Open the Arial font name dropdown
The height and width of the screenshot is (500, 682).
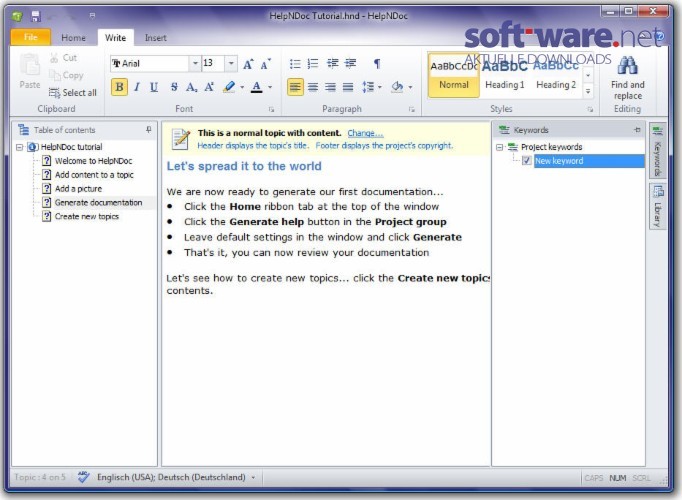click(195, 63)
